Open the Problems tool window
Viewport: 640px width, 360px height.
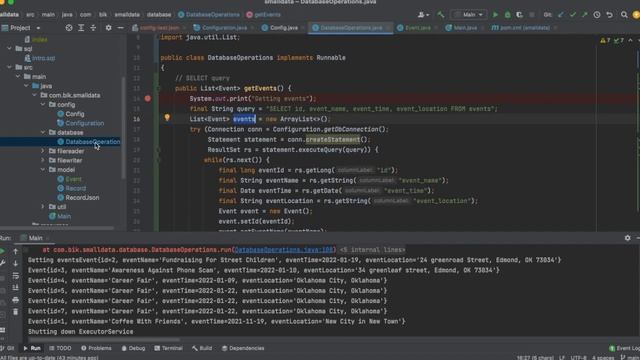(96, 348)
